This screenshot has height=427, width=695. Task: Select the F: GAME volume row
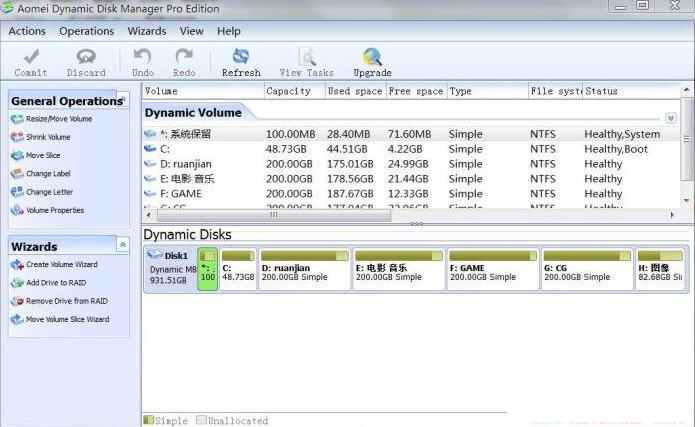pyautogui.click(x=411, y=194)
